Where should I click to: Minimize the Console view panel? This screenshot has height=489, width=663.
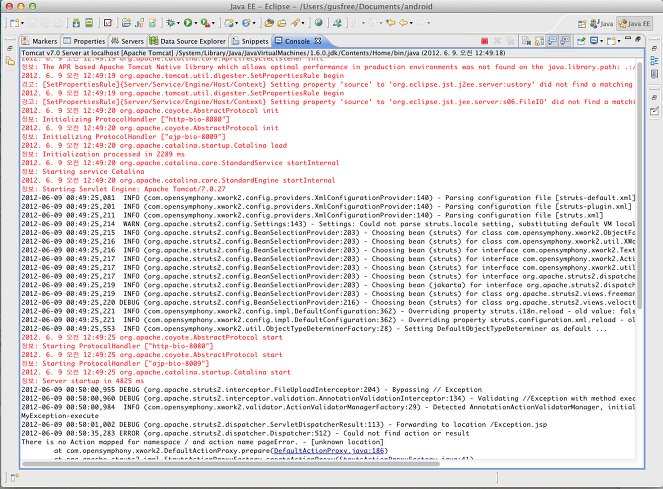[x=628, y=38]
